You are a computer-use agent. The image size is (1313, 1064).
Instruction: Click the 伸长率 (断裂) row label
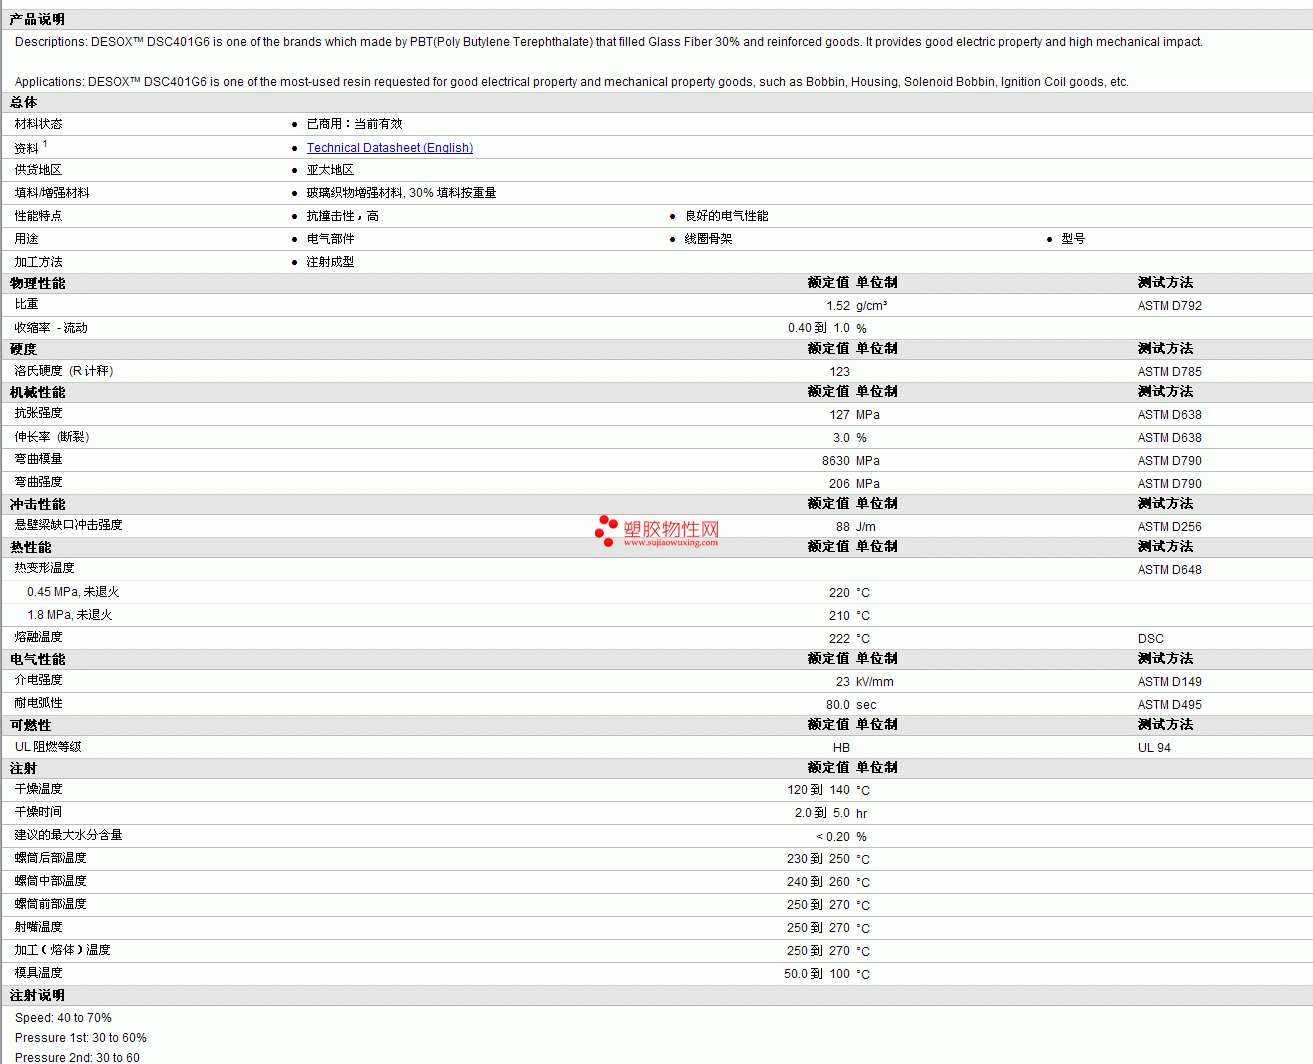(x=52, y=437)
